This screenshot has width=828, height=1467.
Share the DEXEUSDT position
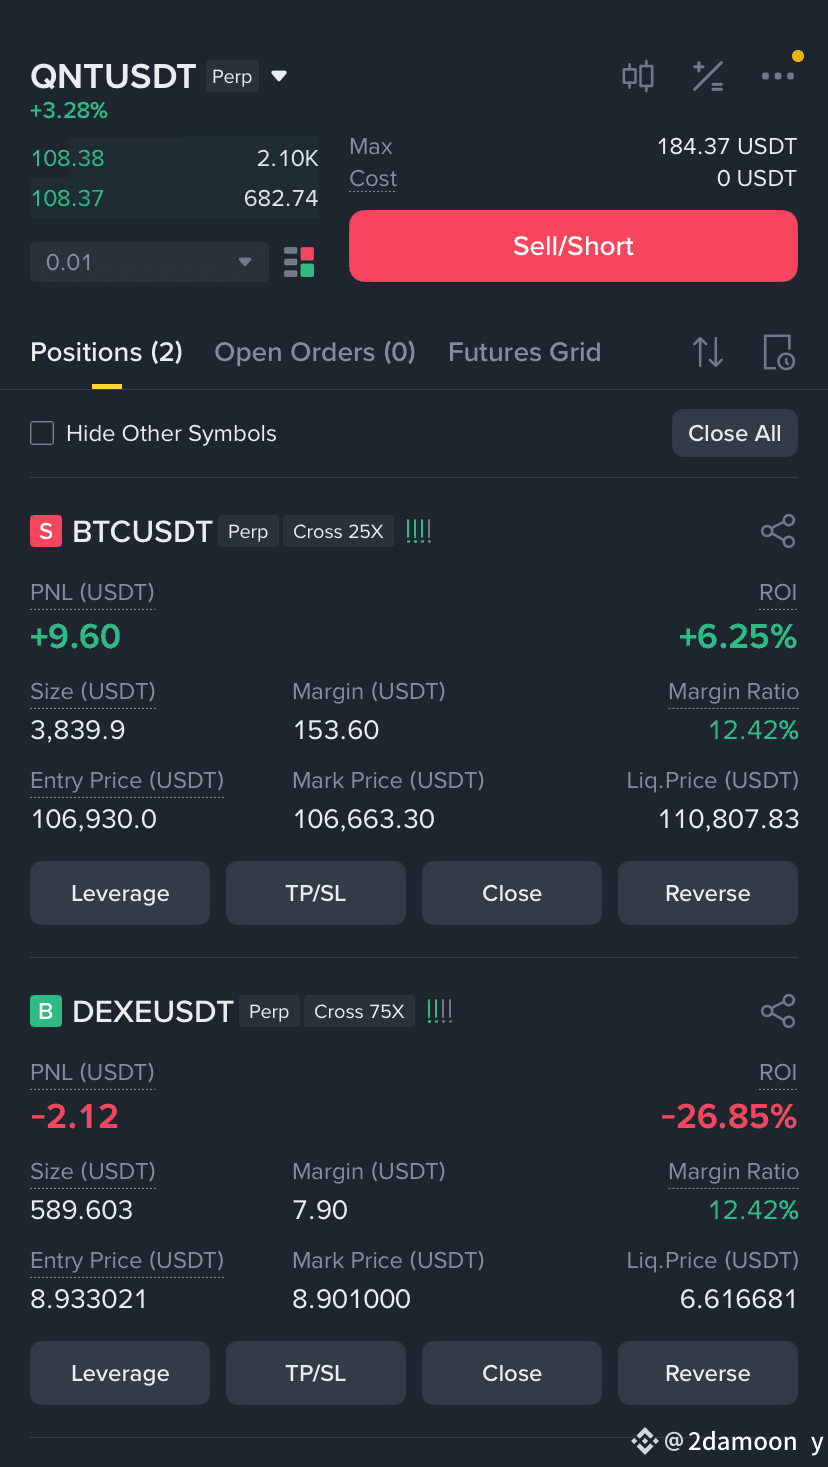(x=778, y=1011)
